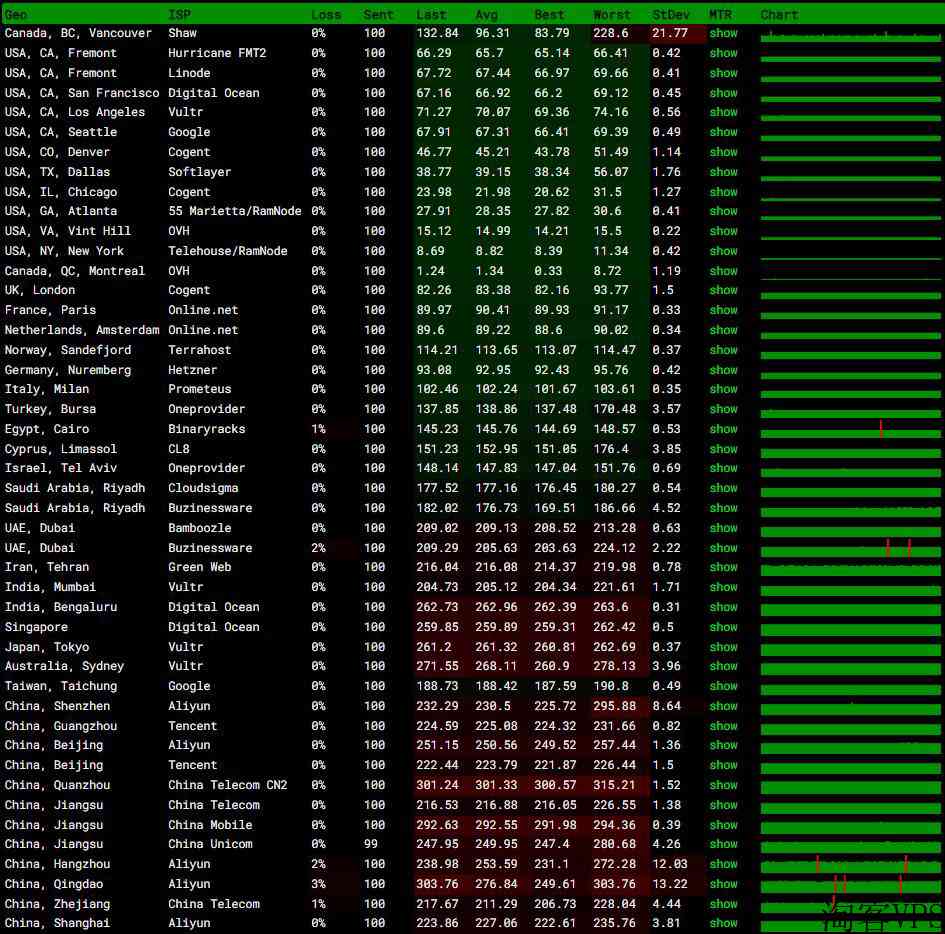Select the "Canada, BC, Vancouver" geo cell

78,33
